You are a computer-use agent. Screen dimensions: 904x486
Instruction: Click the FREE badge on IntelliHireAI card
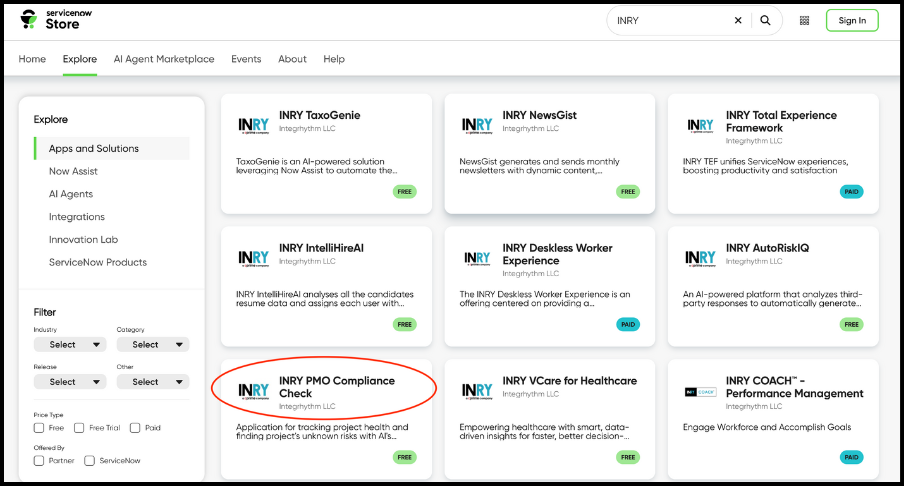click(x=405, y=325)
